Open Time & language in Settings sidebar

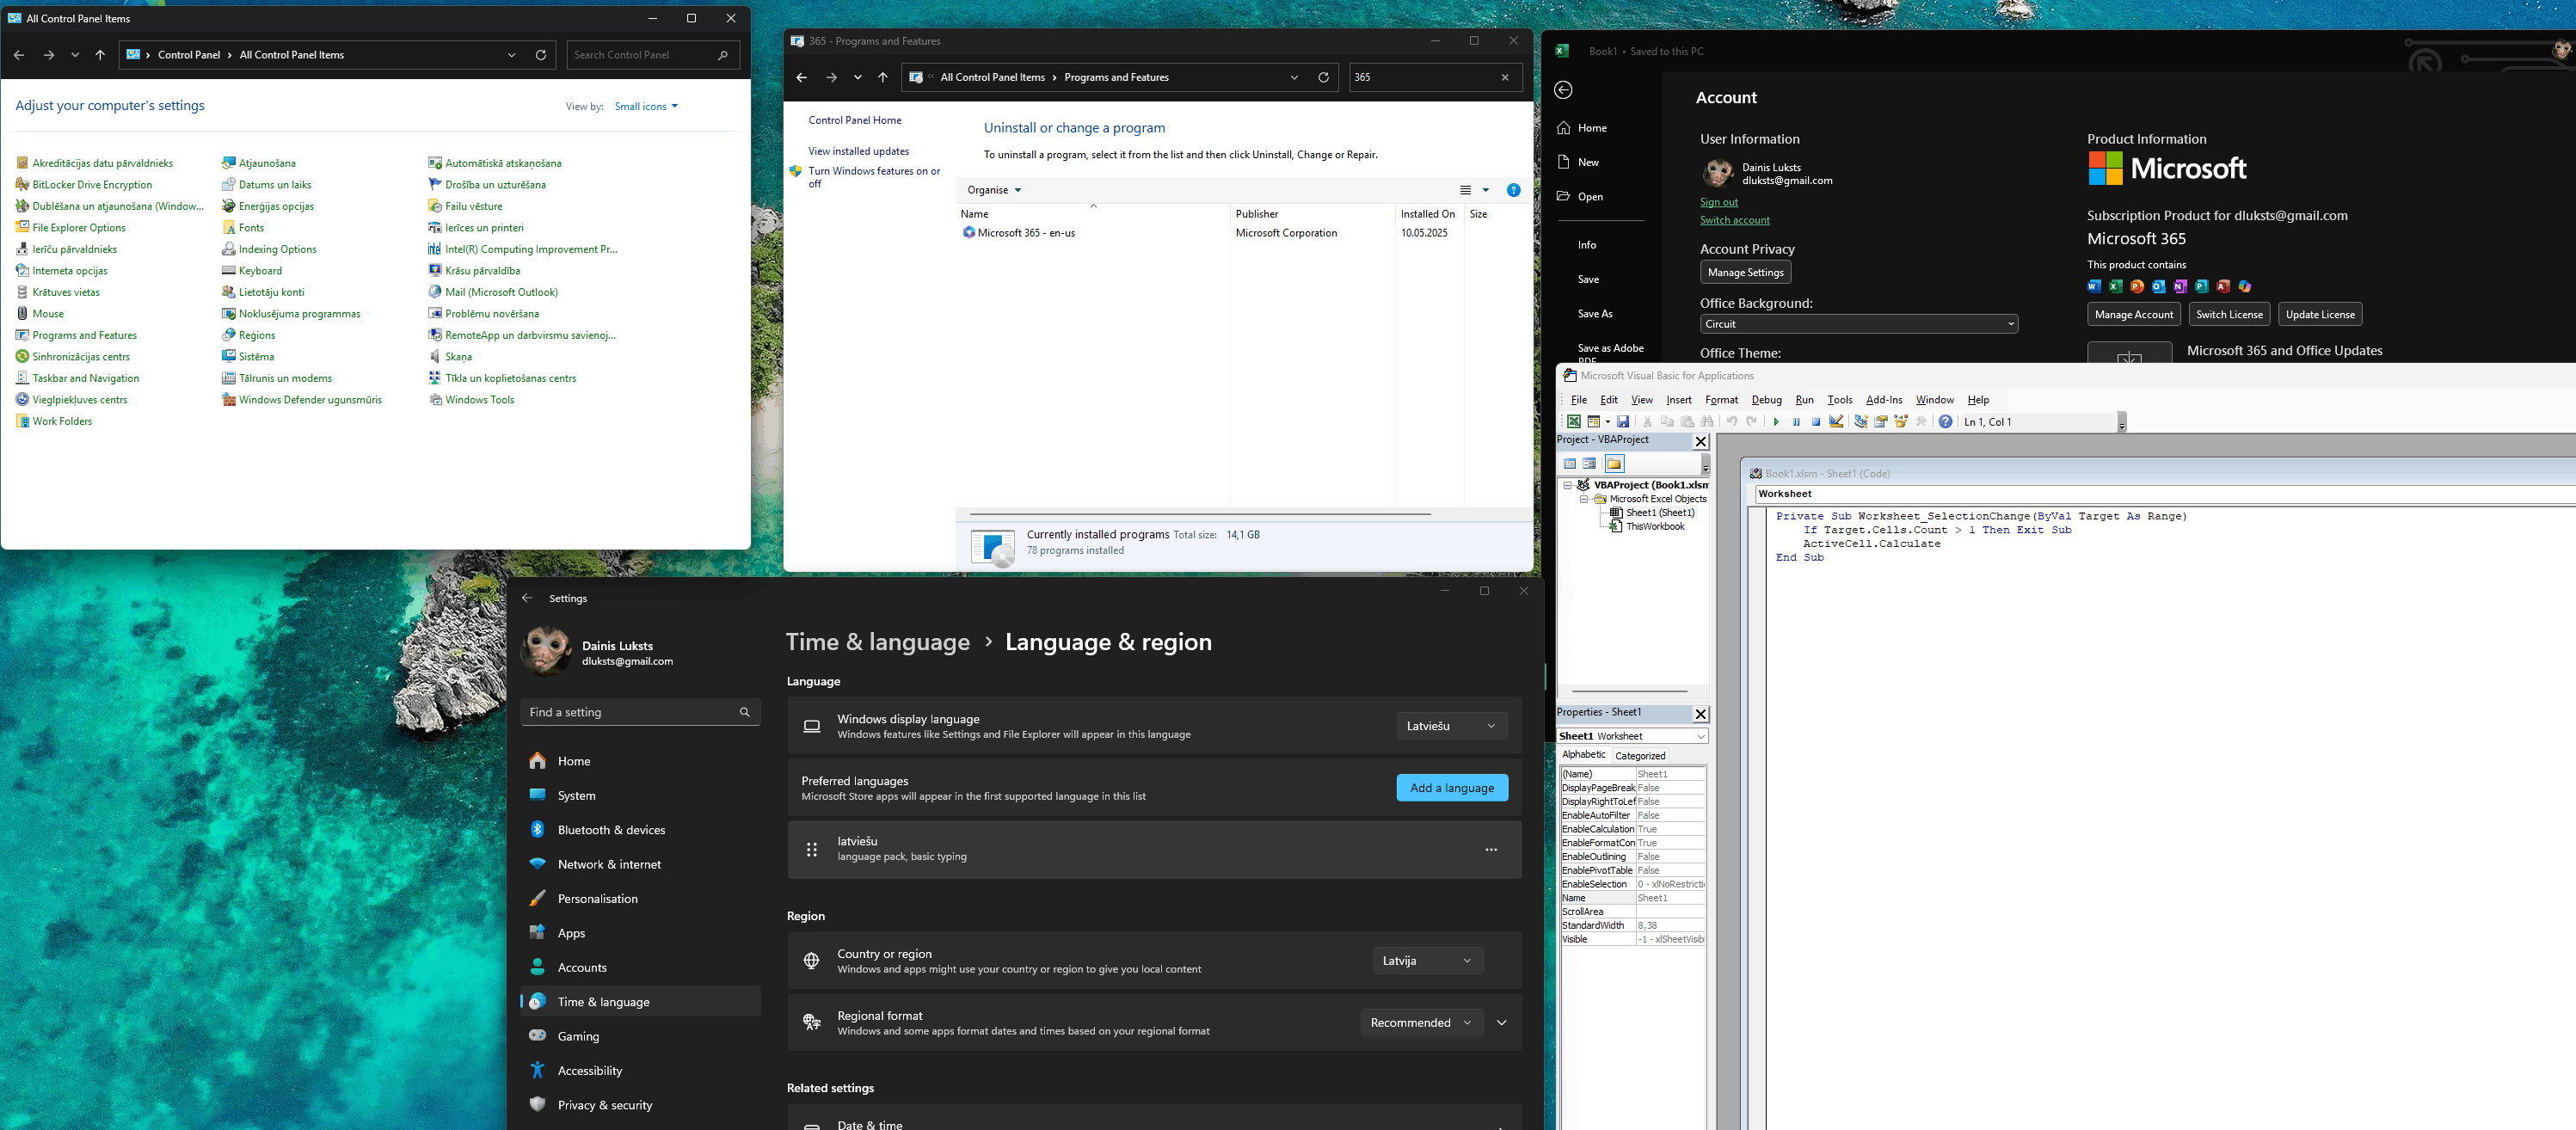coord(603,1002)
